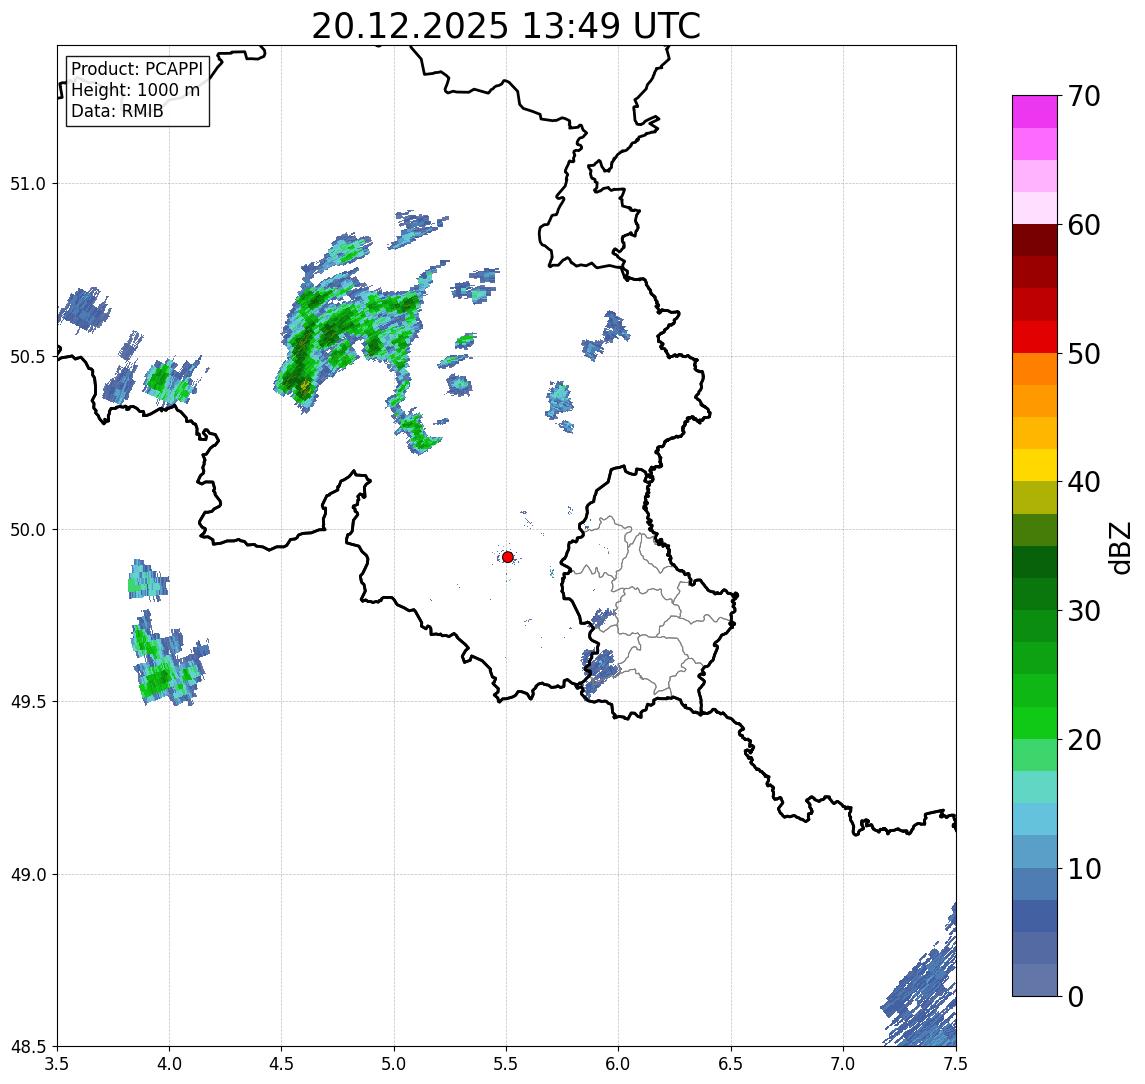Viewport: 1145px width, 1084px height.
Task: Click the colorbar tick label 20
Action: pos(1084,740)
